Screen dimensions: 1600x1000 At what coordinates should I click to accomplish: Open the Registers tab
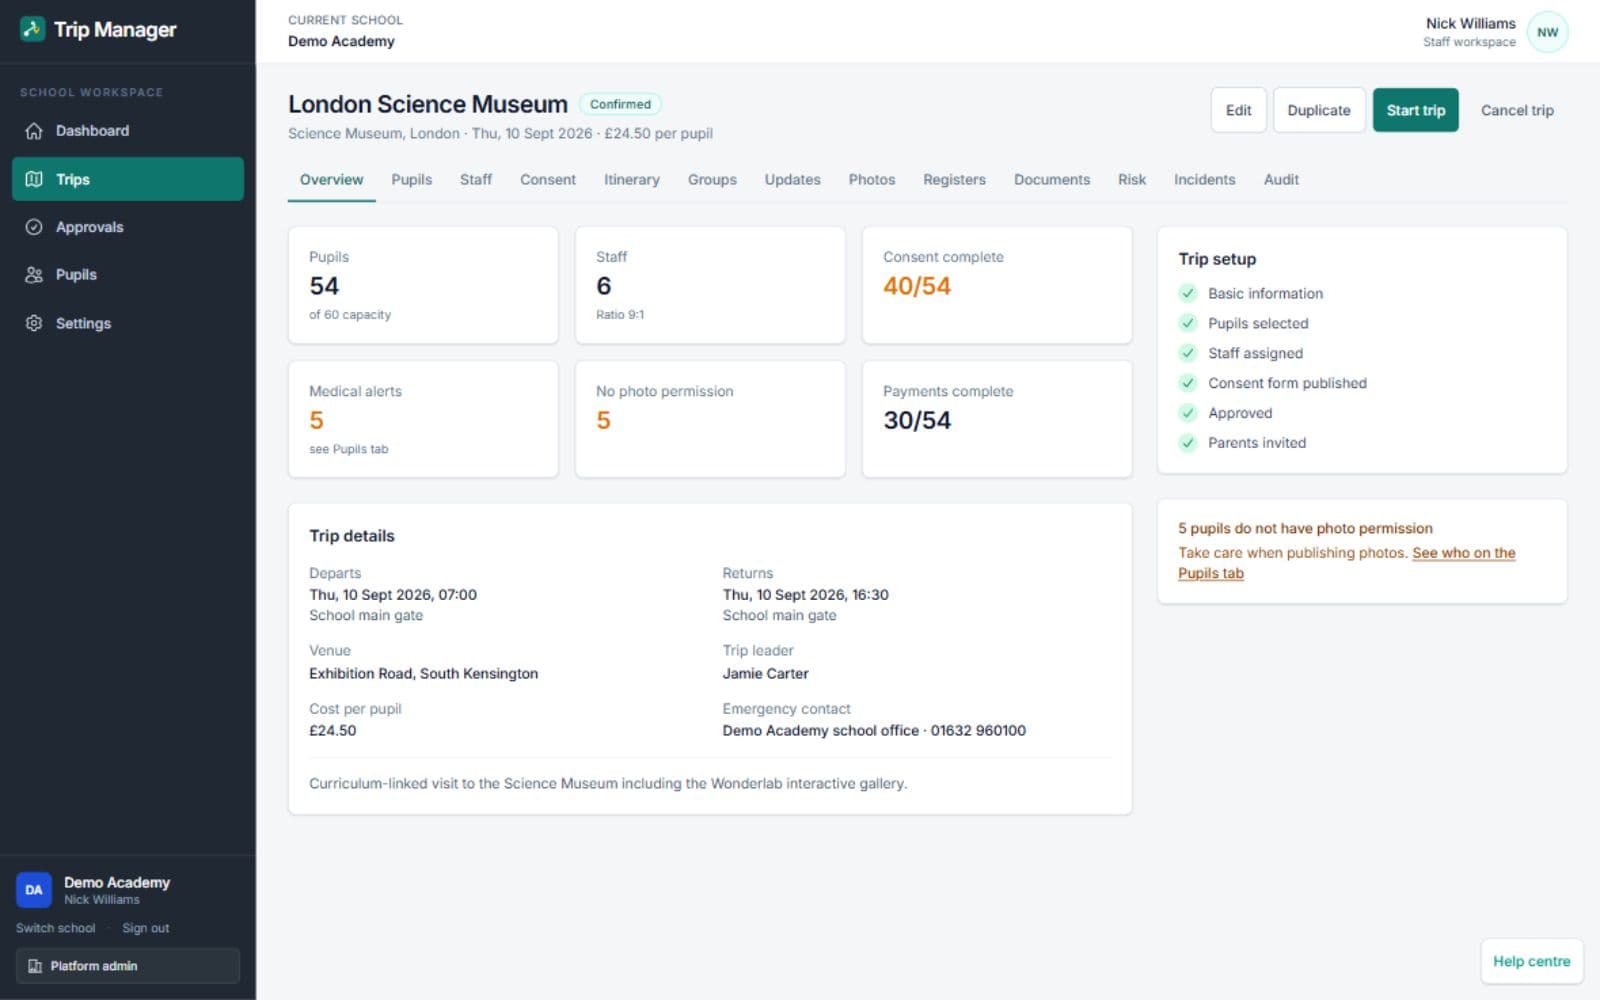pos(954,180)
